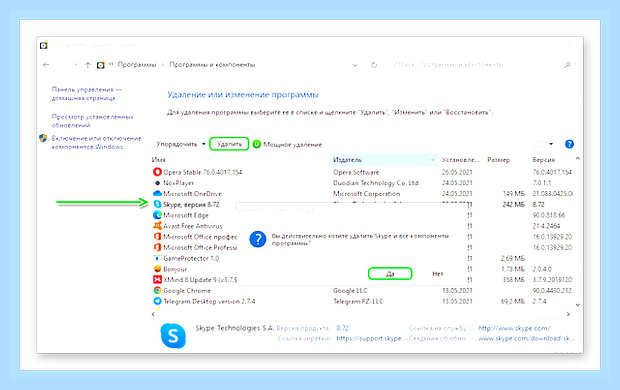
Task: Open the address bar history dropdown
Action: 355,65
